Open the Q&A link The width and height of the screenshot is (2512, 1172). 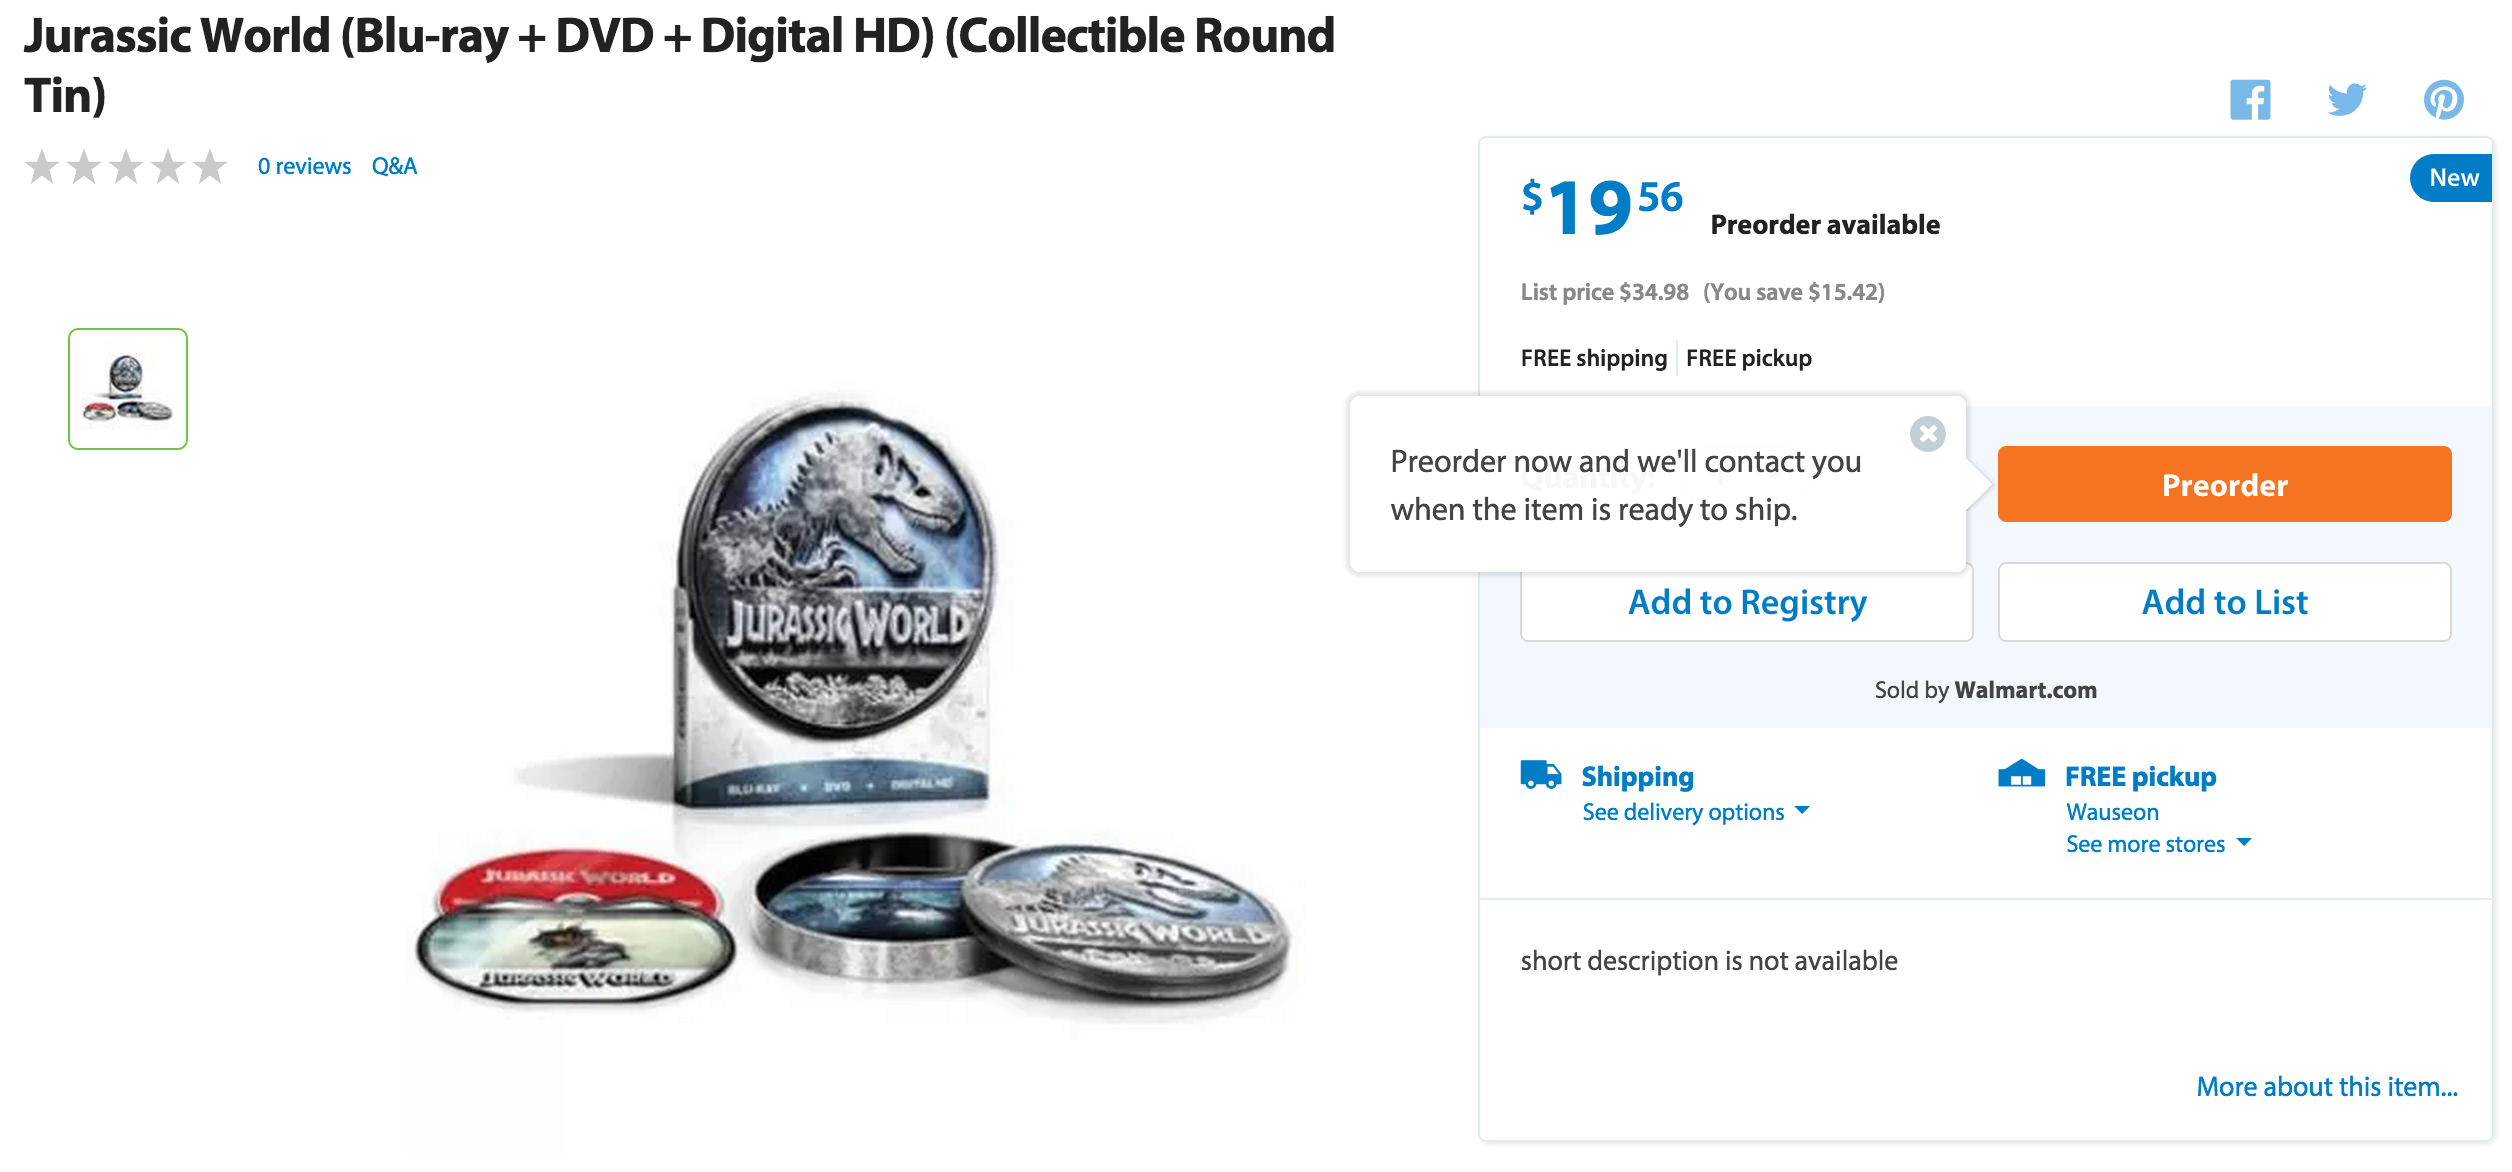[394, 166]
